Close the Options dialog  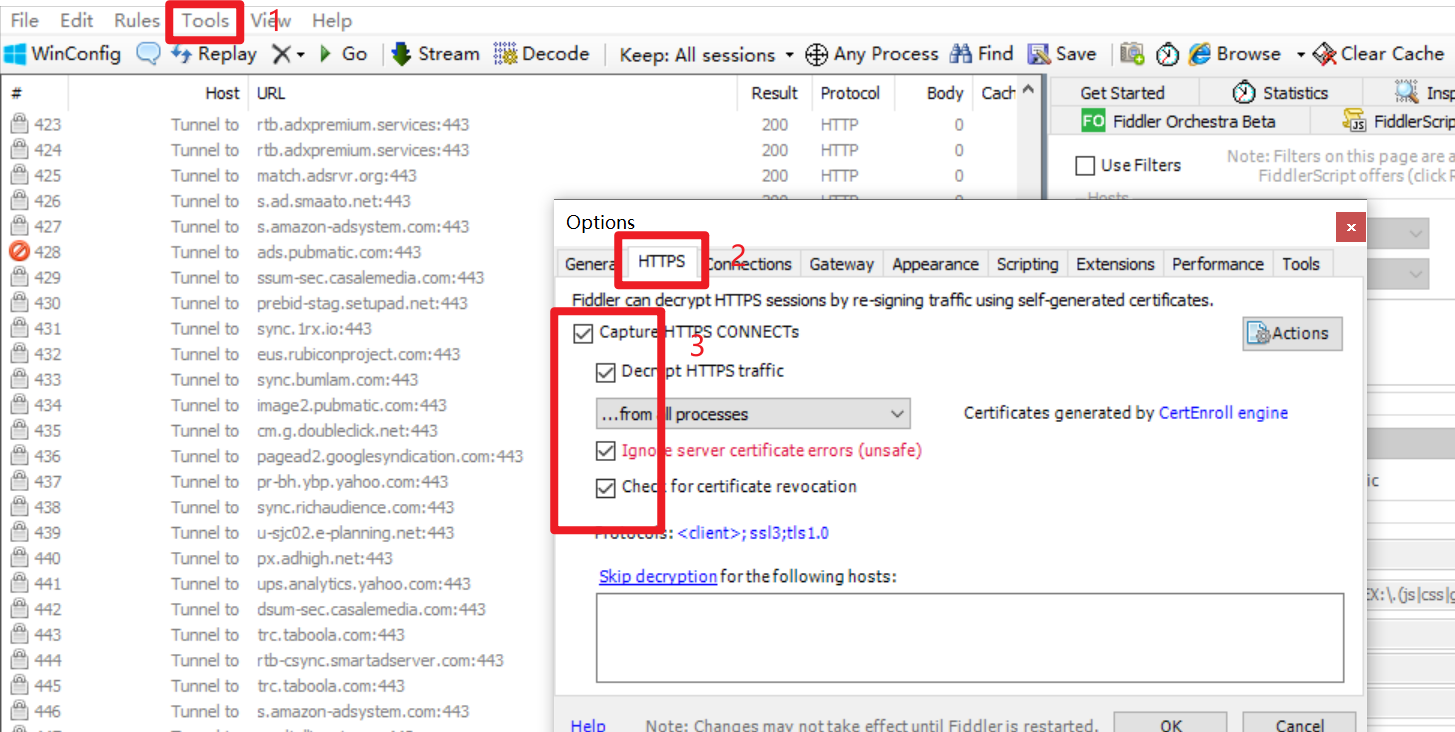tap(1351, 228)
